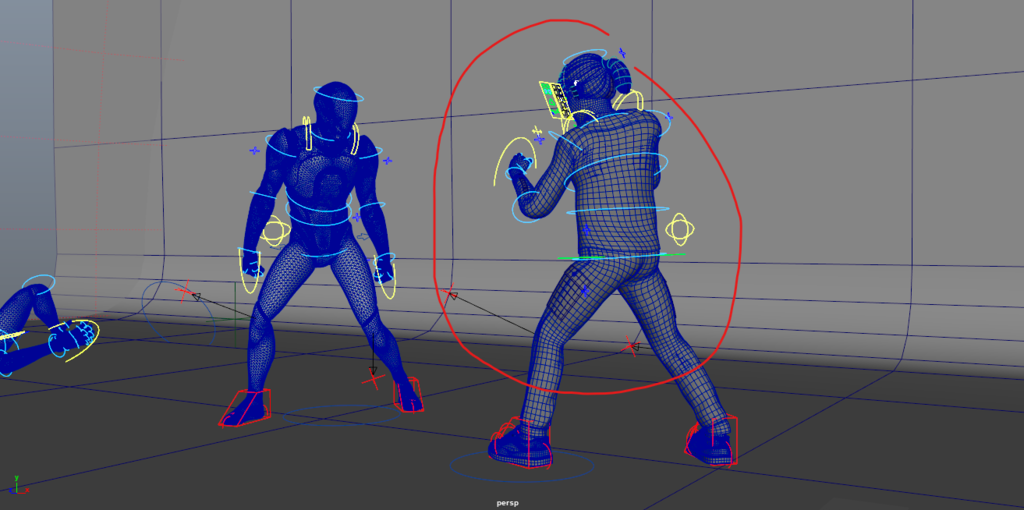The width and height of the screenshot is (1024, 510).
Task: Select the green waist control line on the clothed character
Action: pos(621,257)
